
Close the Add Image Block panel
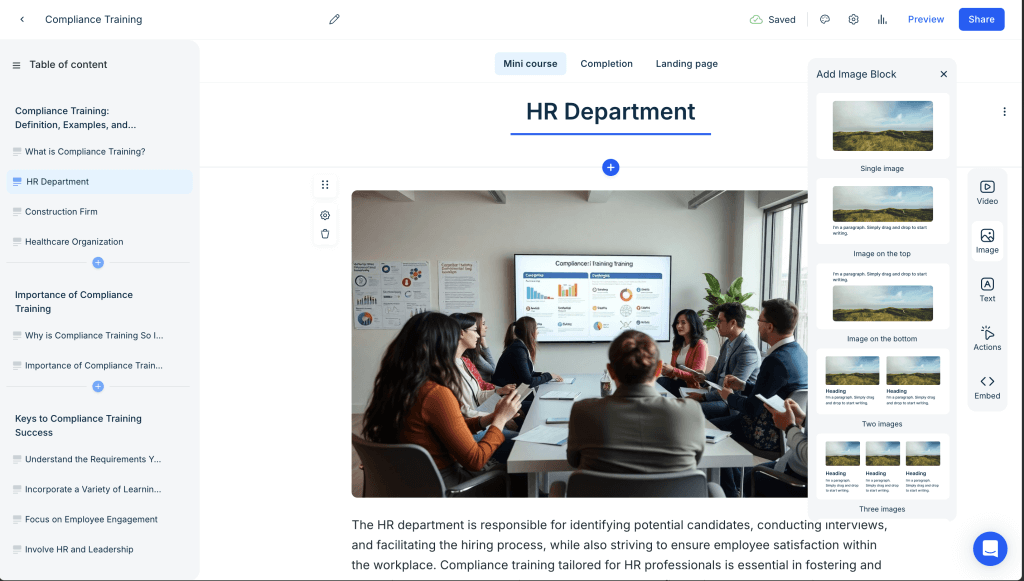943,74
